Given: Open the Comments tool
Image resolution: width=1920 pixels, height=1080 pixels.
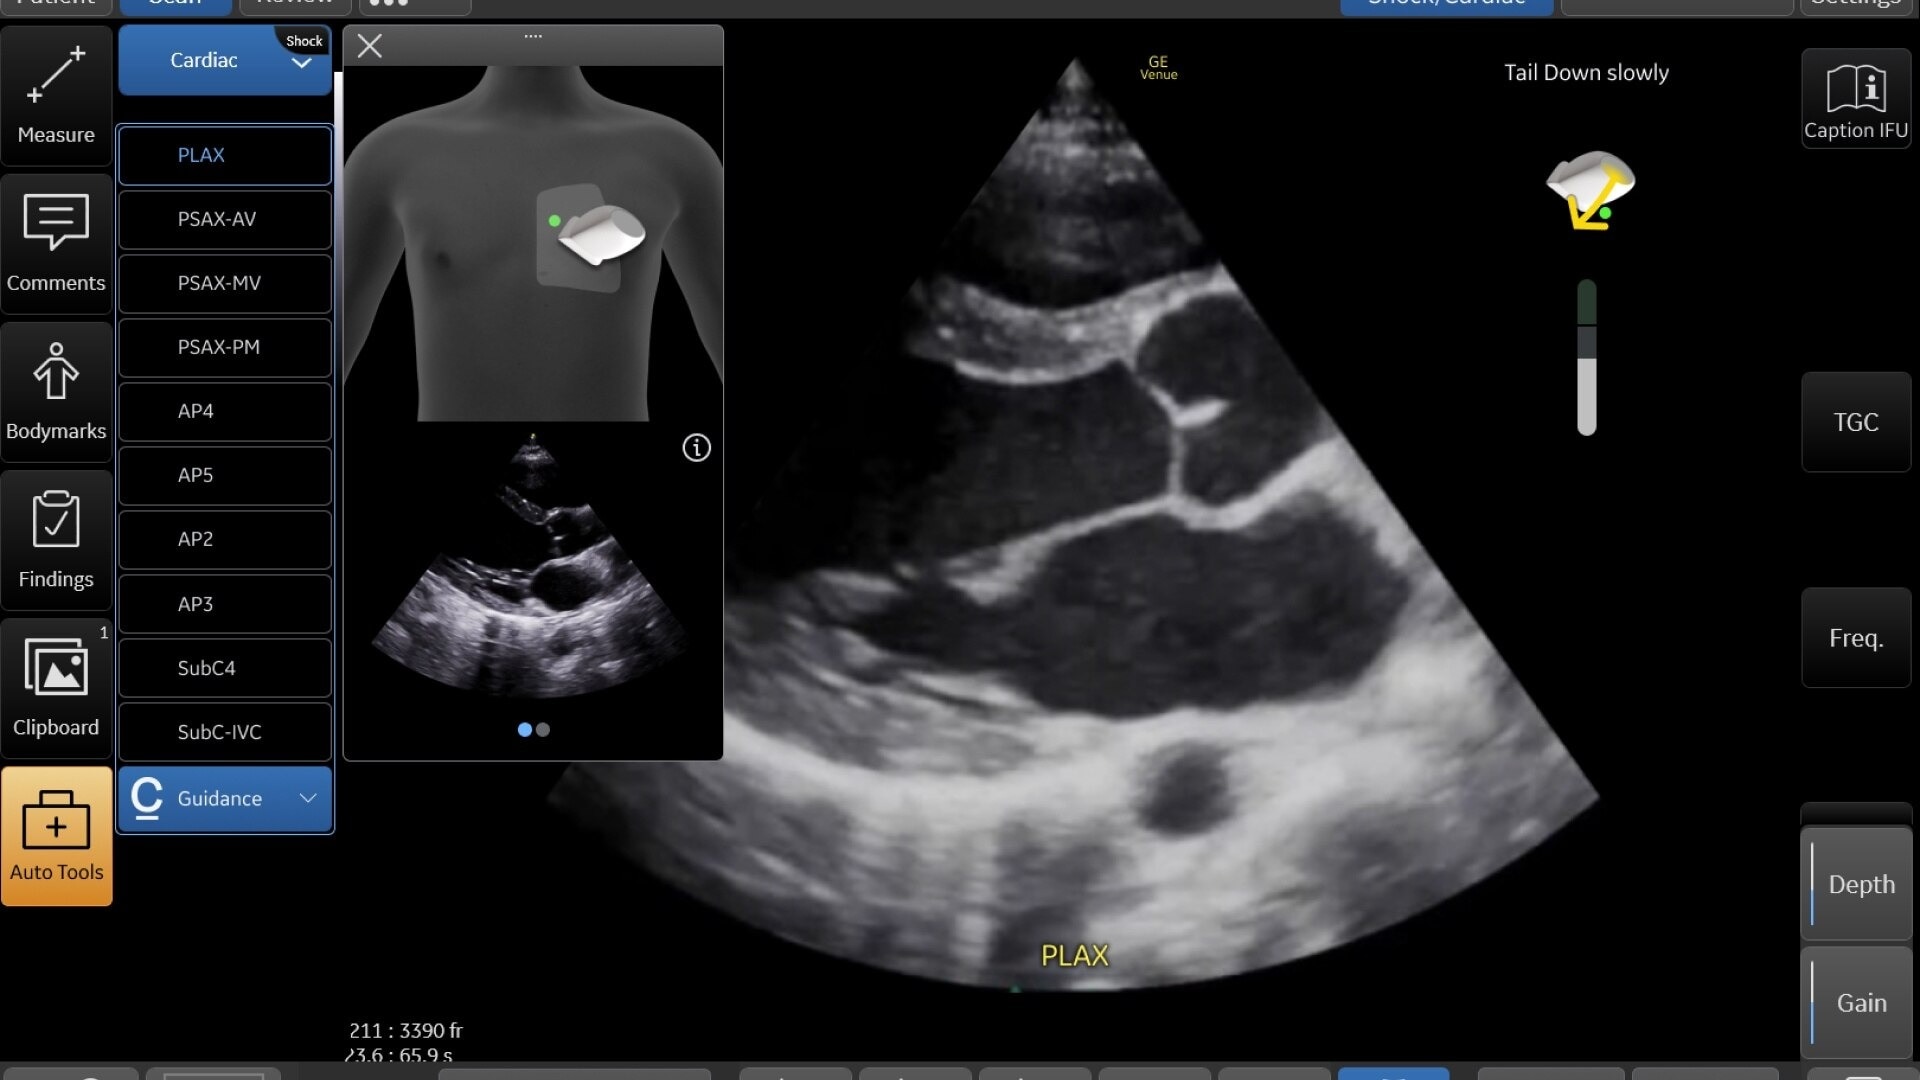Looking at the screenshot, I should pos(56,244).
